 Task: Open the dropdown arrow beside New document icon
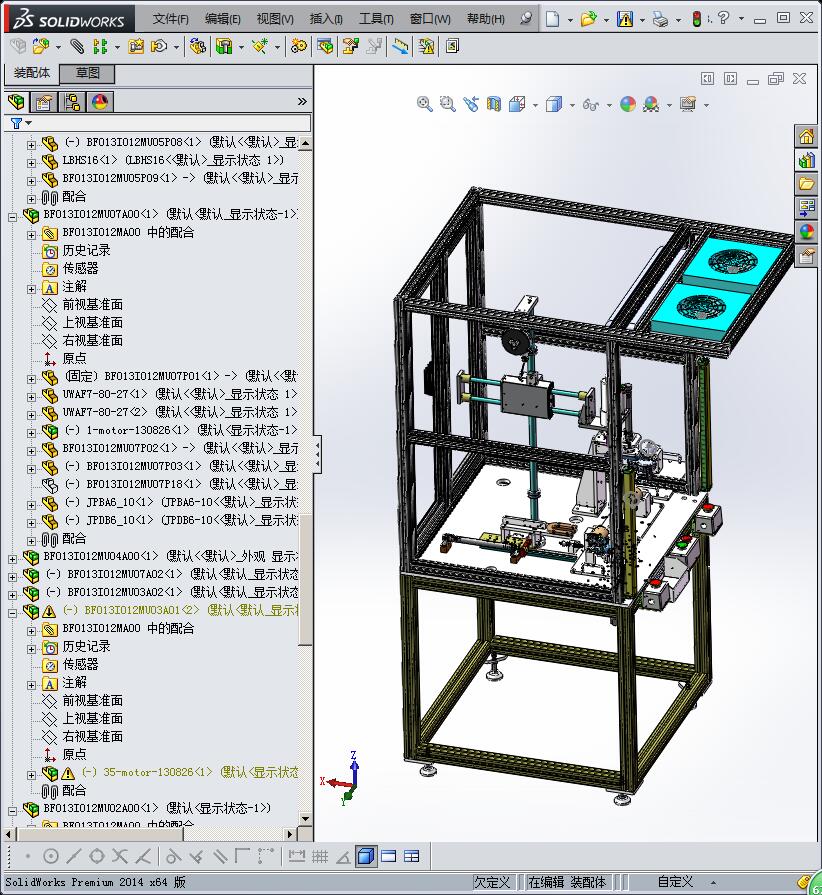point(570,20)
